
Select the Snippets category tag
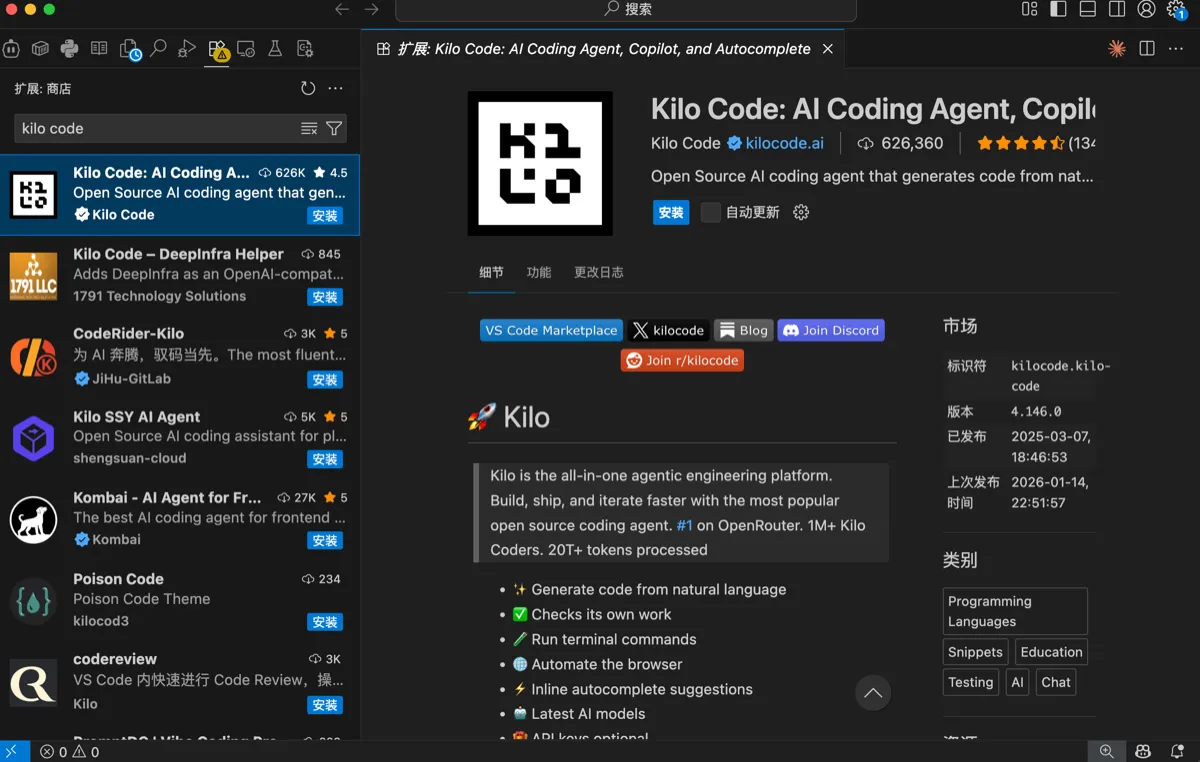point(975,652)
